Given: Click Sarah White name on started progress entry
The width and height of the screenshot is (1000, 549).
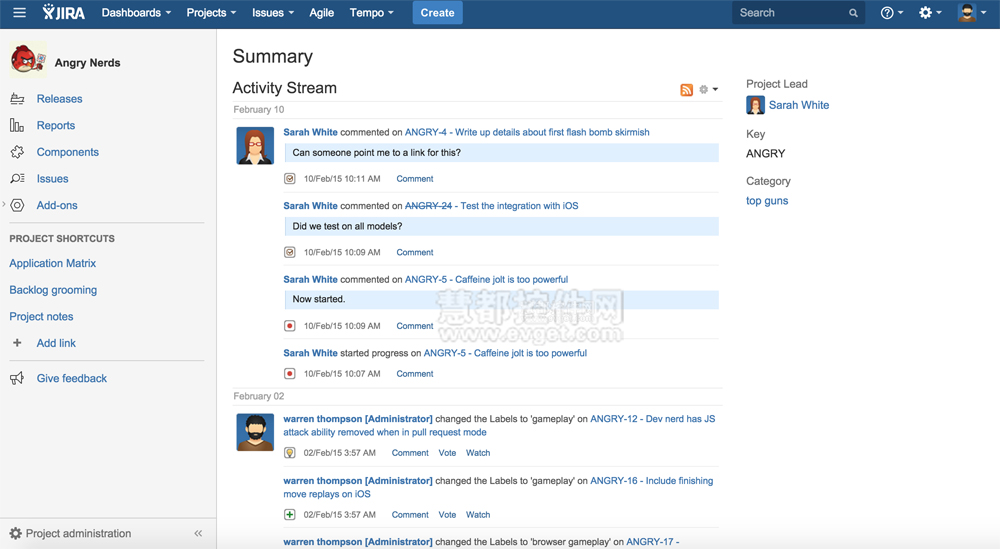Looking at the screenshot, I should click(310, 353).
